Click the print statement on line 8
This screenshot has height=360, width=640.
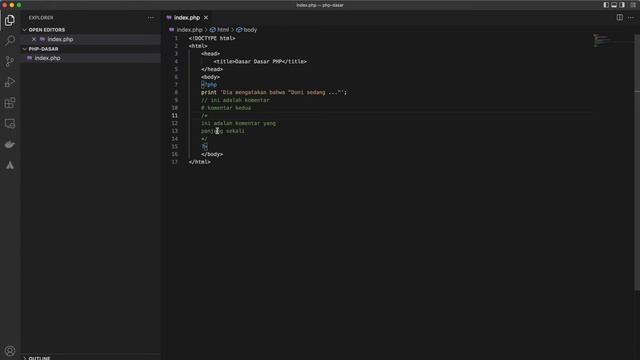click(x=273, y=93)
